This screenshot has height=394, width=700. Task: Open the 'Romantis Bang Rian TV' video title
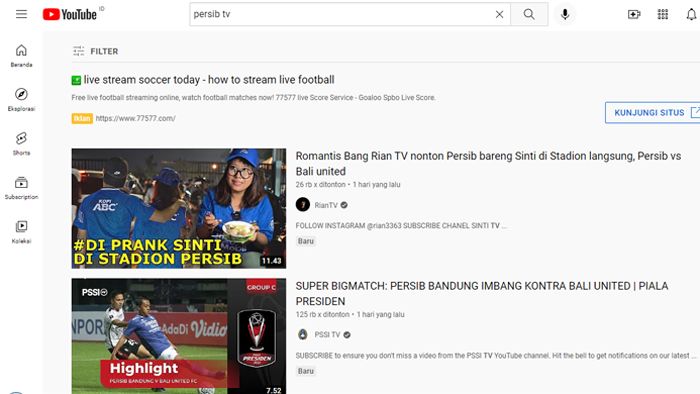pos(488,164)
